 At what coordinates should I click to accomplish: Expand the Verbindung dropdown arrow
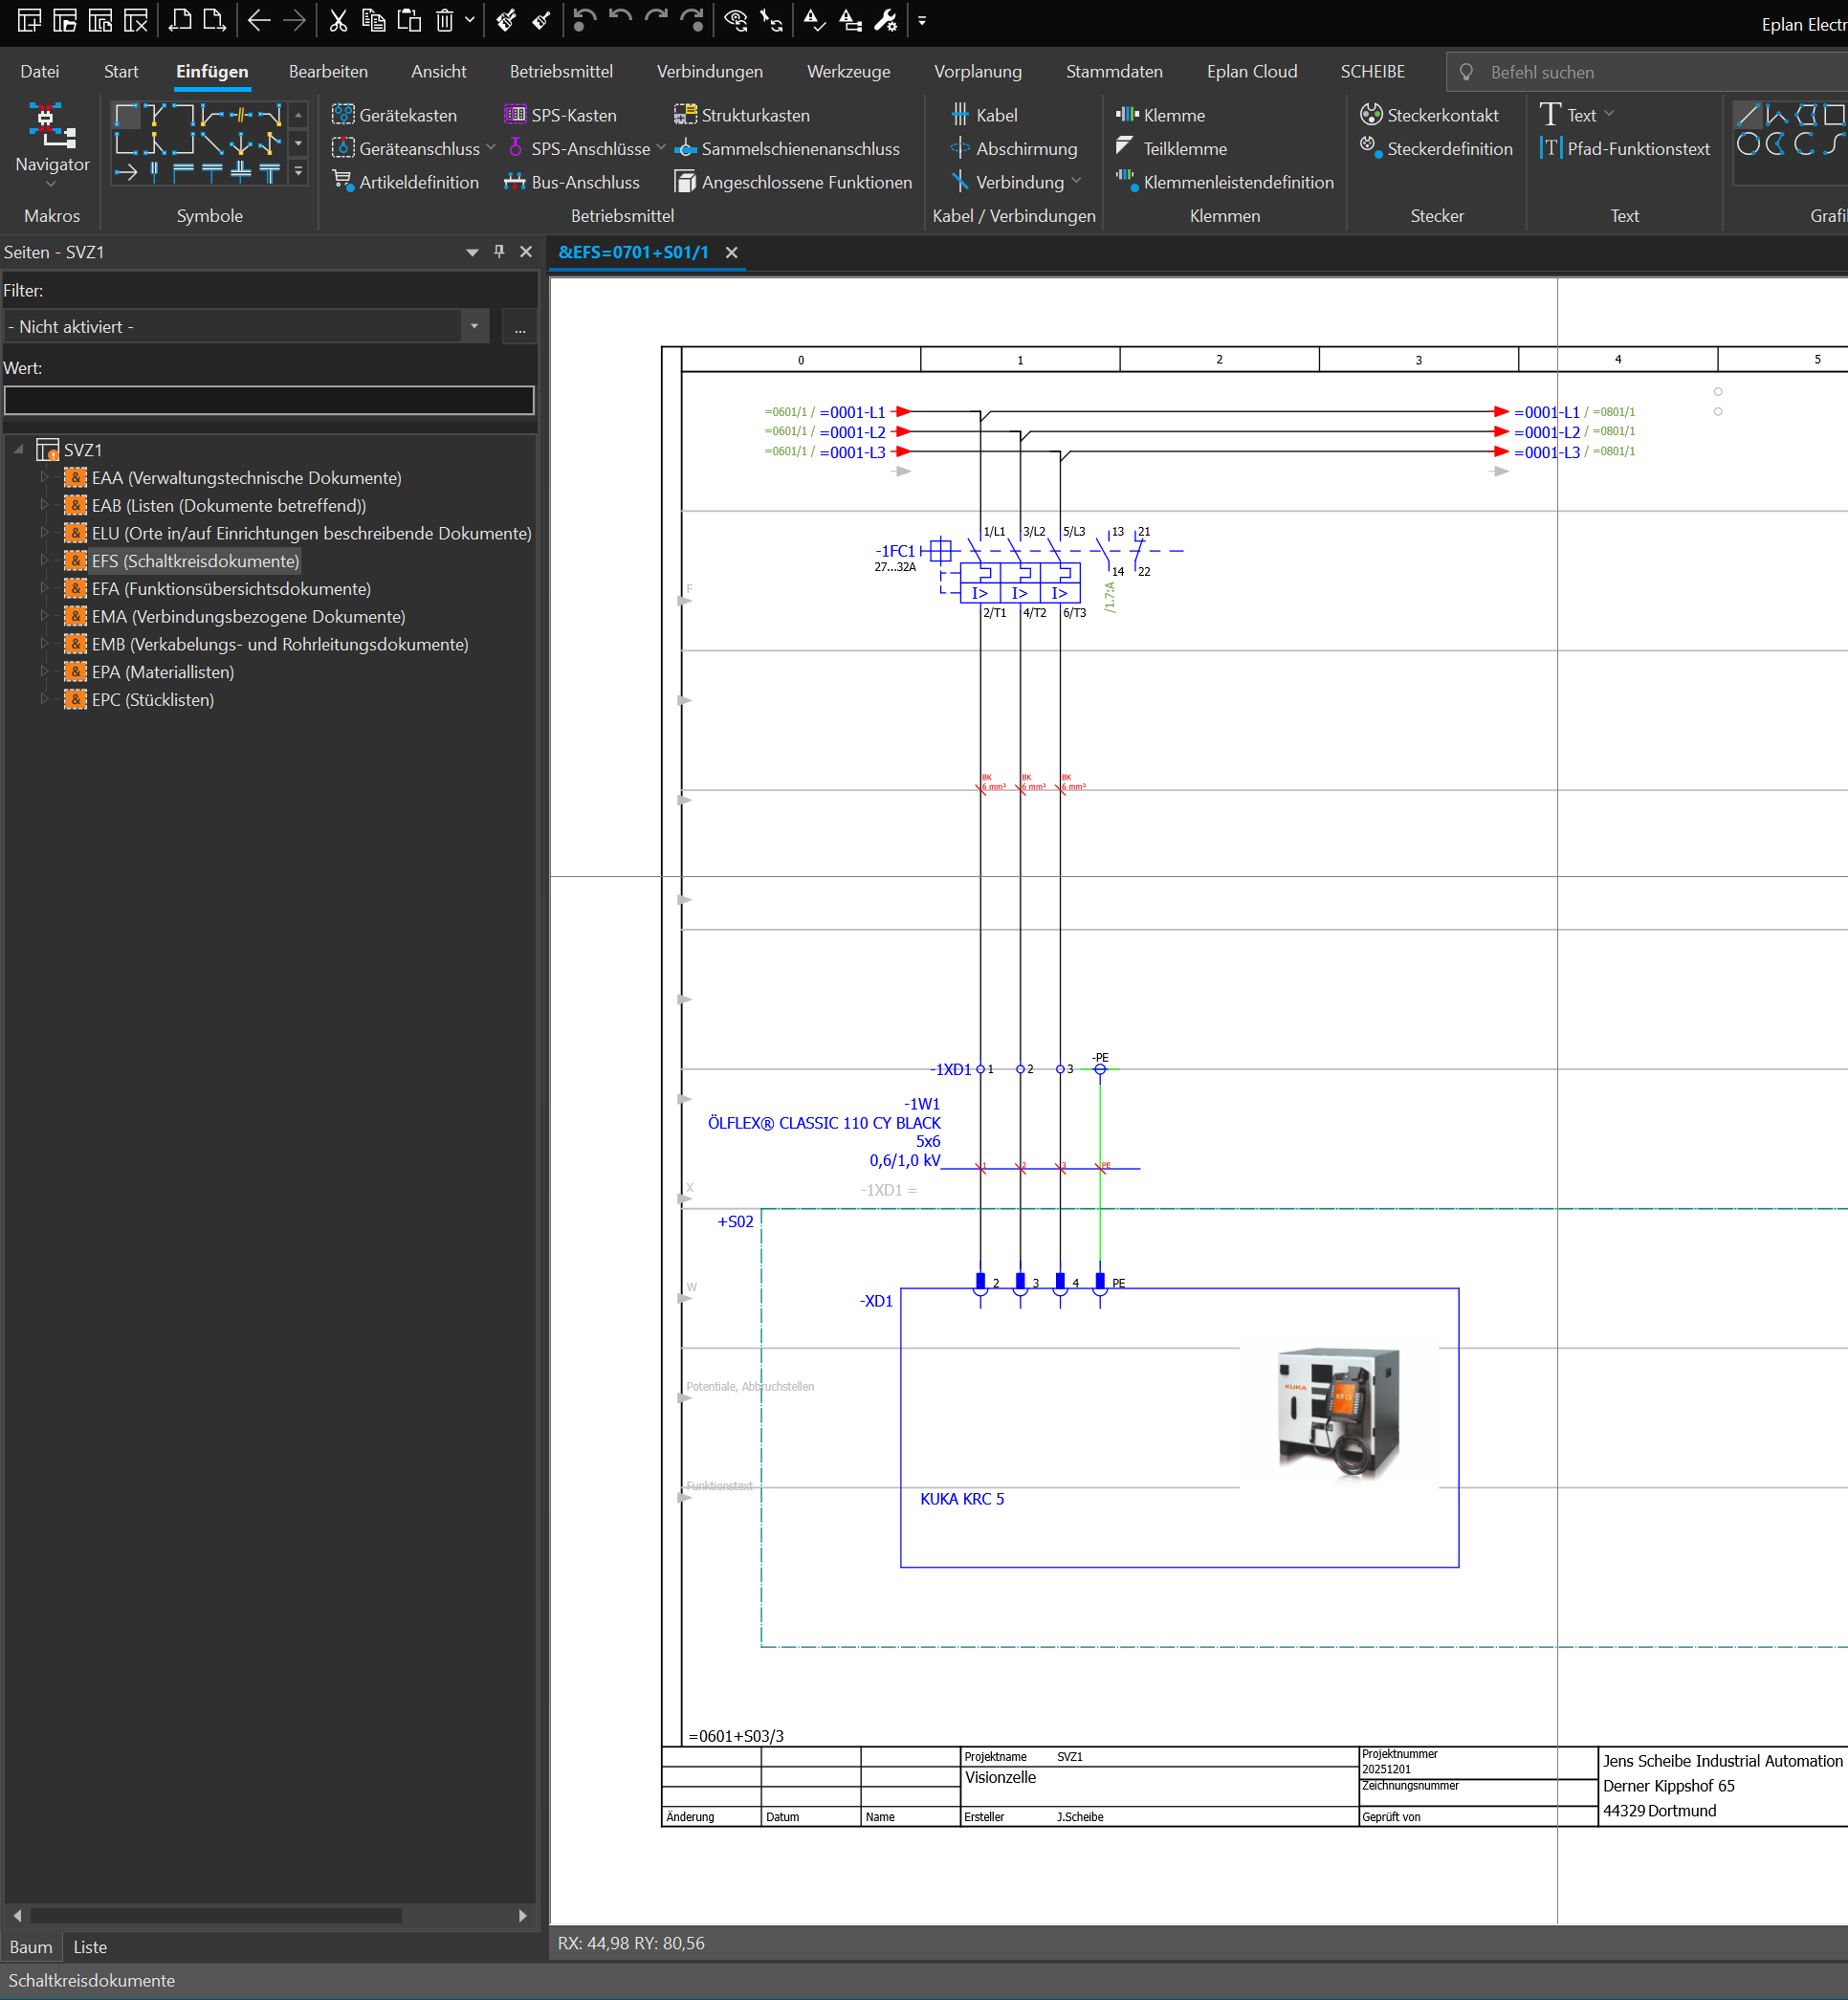(x=1076, y=181)
